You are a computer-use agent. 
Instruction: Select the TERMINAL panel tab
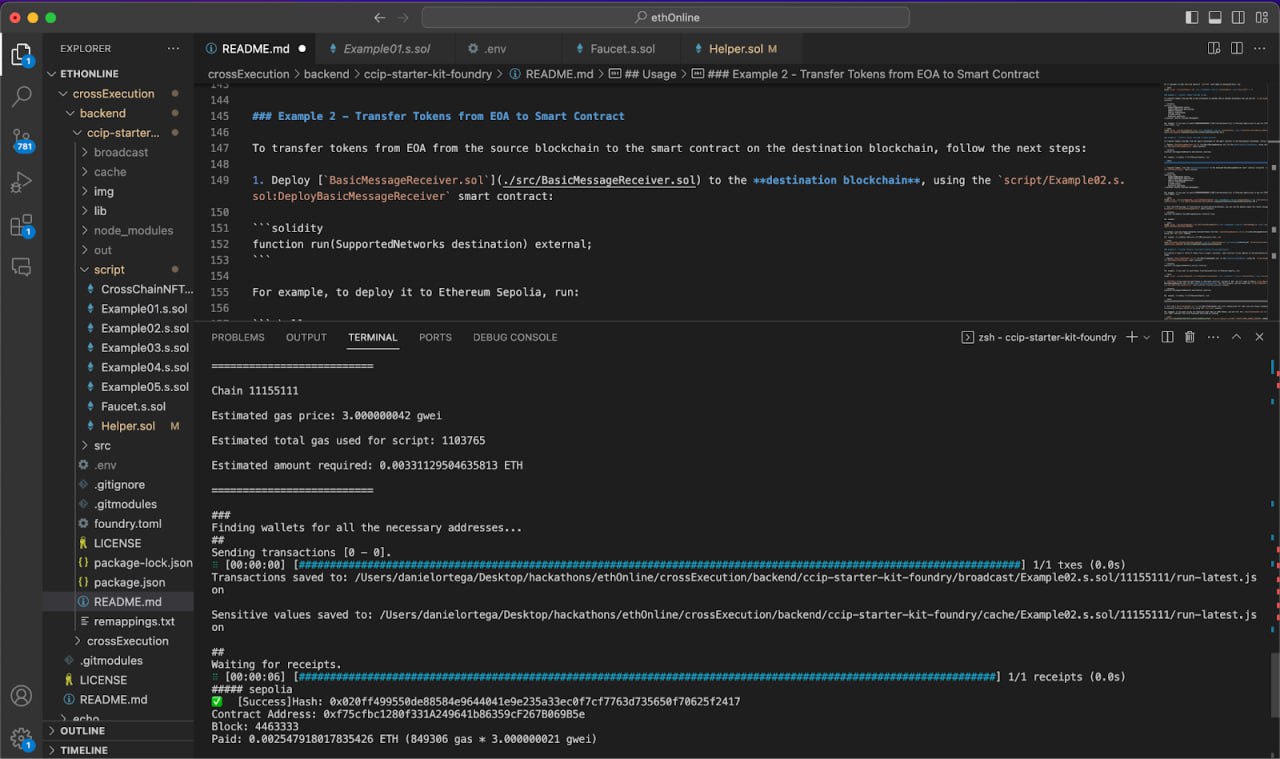373,337
